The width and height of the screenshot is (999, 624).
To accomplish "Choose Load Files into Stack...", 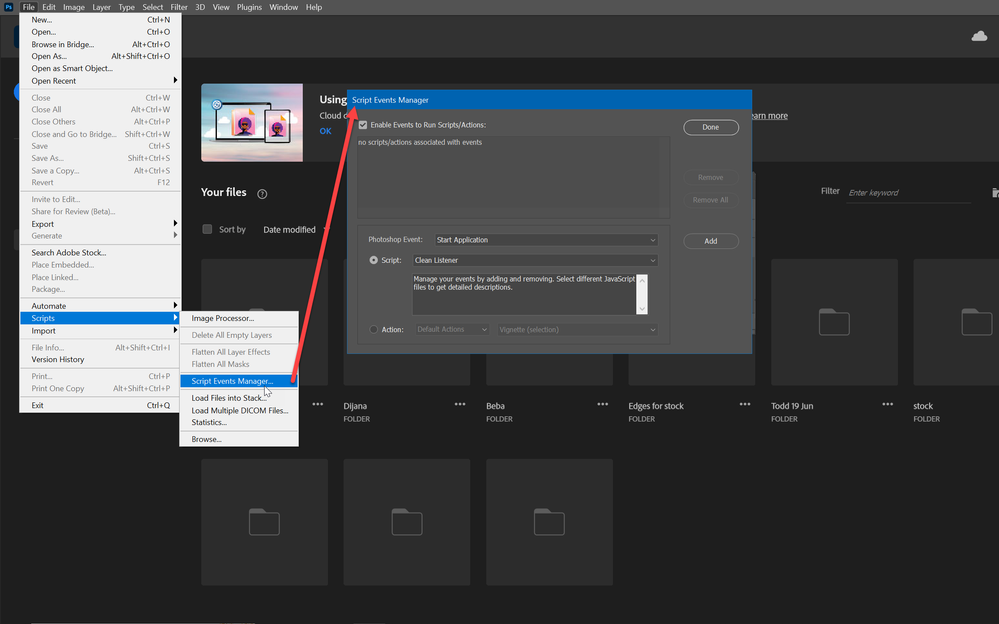I will pos(239,398).
